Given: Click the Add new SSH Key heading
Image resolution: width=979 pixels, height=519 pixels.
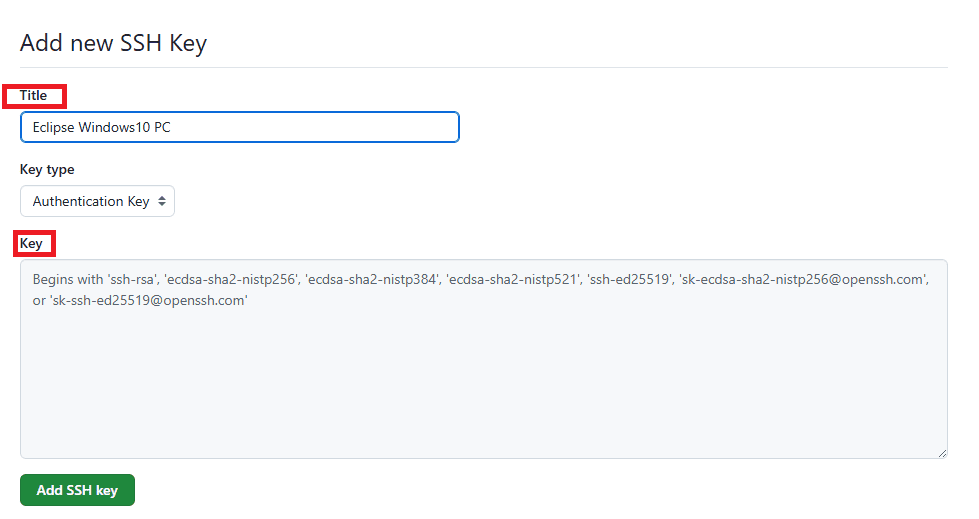Looking at the screenshot, I should (113, 44).
